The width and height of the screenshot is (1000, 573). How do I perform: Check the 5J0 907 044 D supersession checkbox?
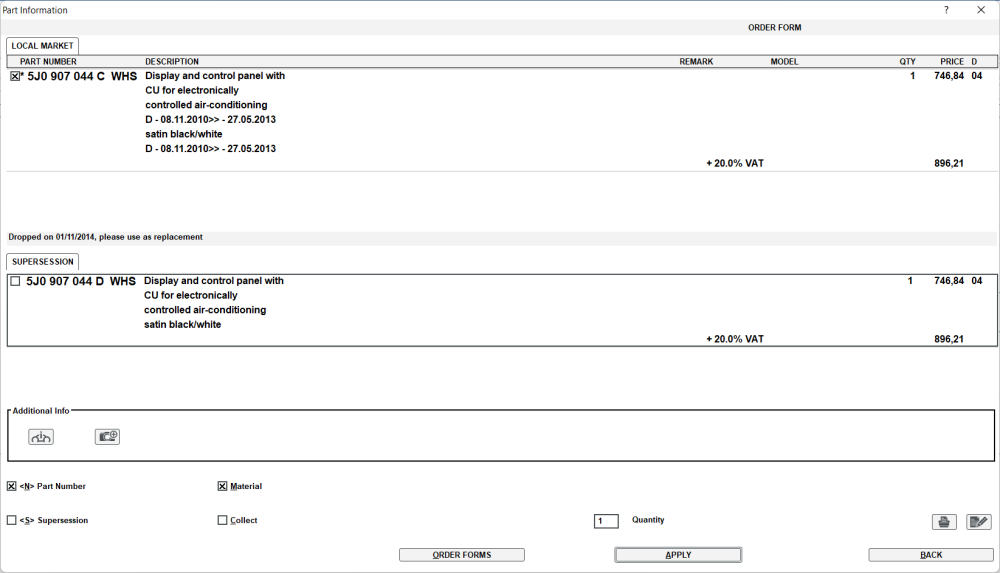coord(15,281)
